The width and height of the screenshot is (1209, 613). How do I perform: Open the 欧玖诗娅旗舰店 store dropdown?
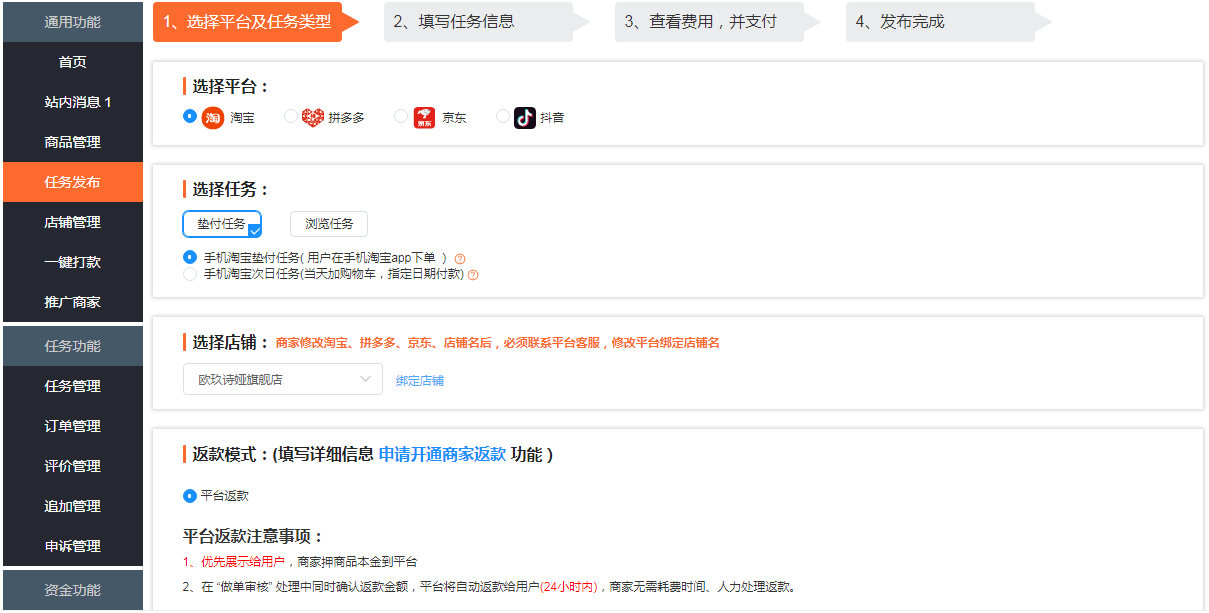[282, 379]
